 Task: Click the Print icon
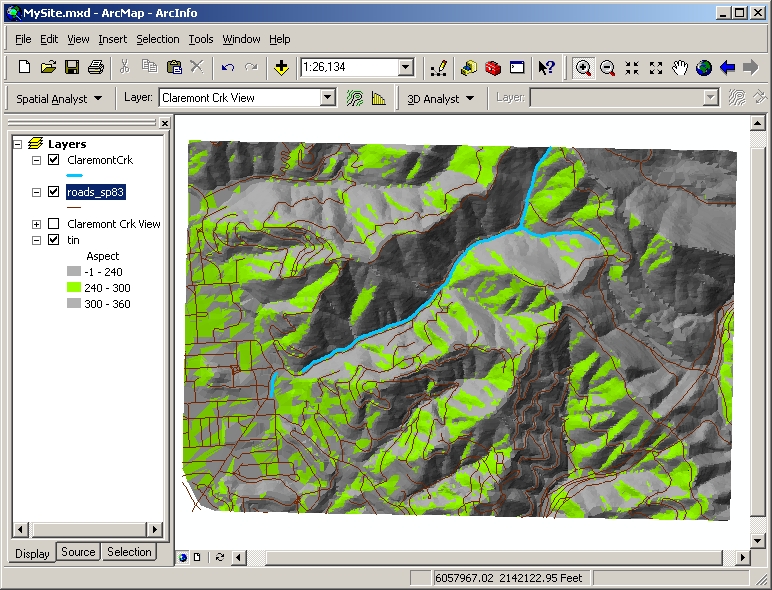[96, 68]
